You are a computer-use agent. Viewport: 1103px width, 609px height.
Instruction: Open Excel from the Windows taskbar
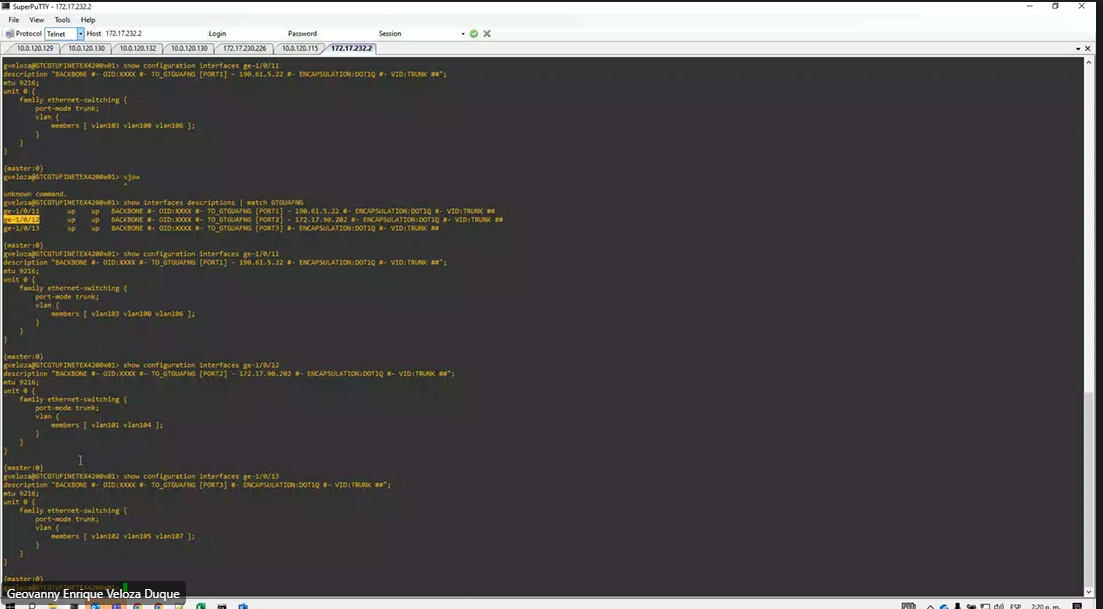pyautogui.click(x=200, y=605)
